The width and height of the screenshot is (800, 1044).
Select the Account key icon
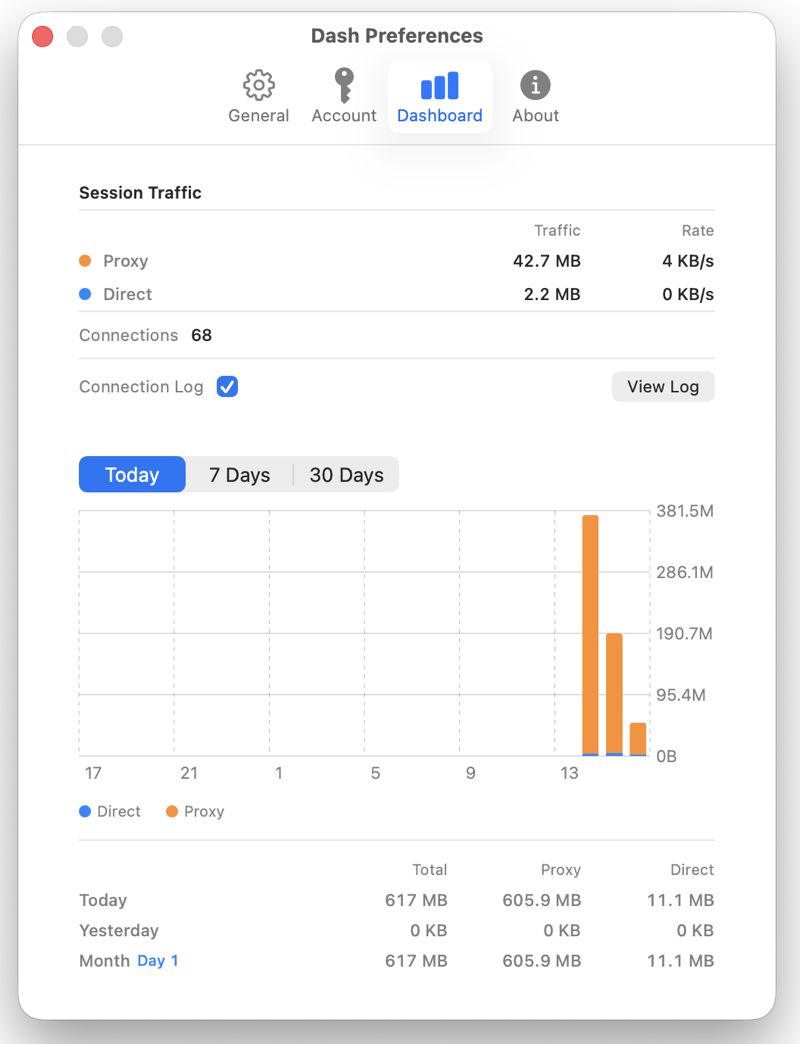click(343, 85)
